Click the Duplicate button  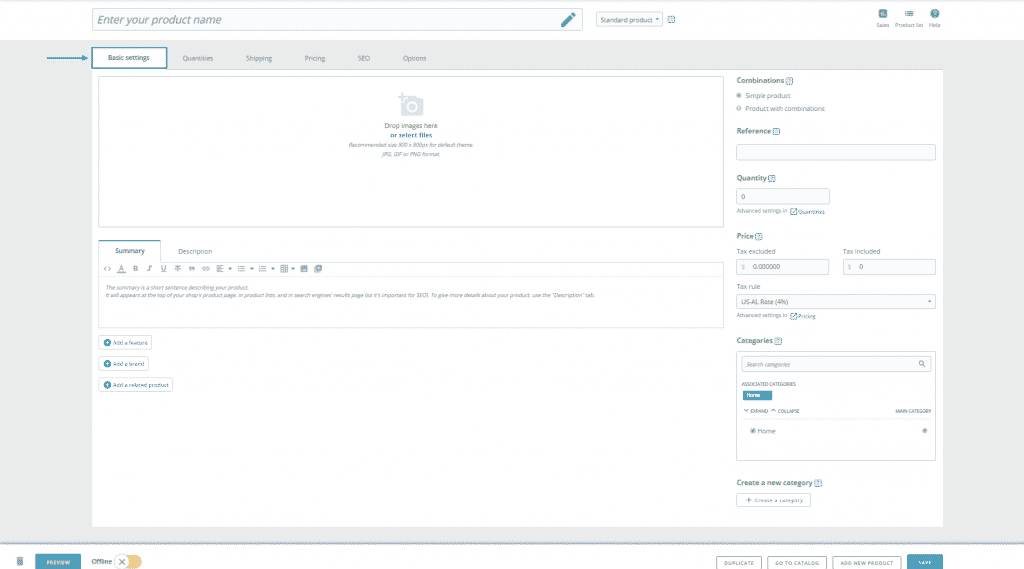click(x=739, y=562)
